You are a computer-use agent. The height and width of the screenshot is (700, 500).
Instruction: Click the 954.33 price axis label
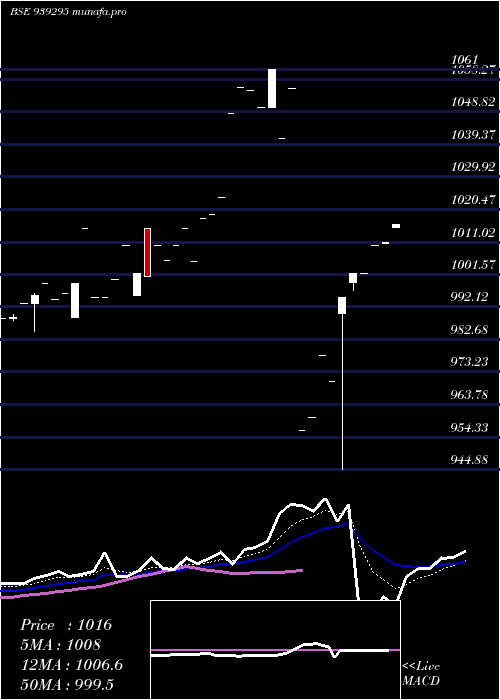point(469,428)
